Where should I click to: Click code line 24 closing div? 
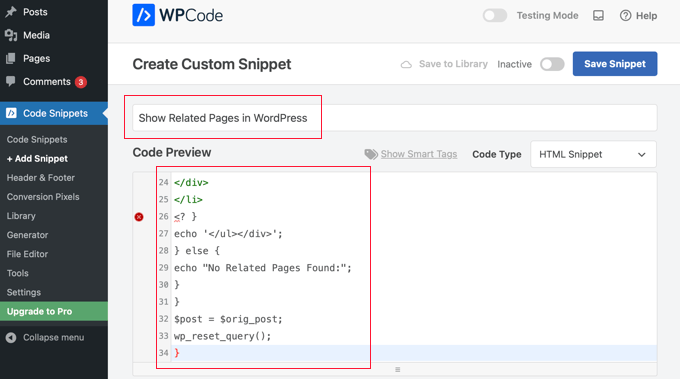click(191, 183)
